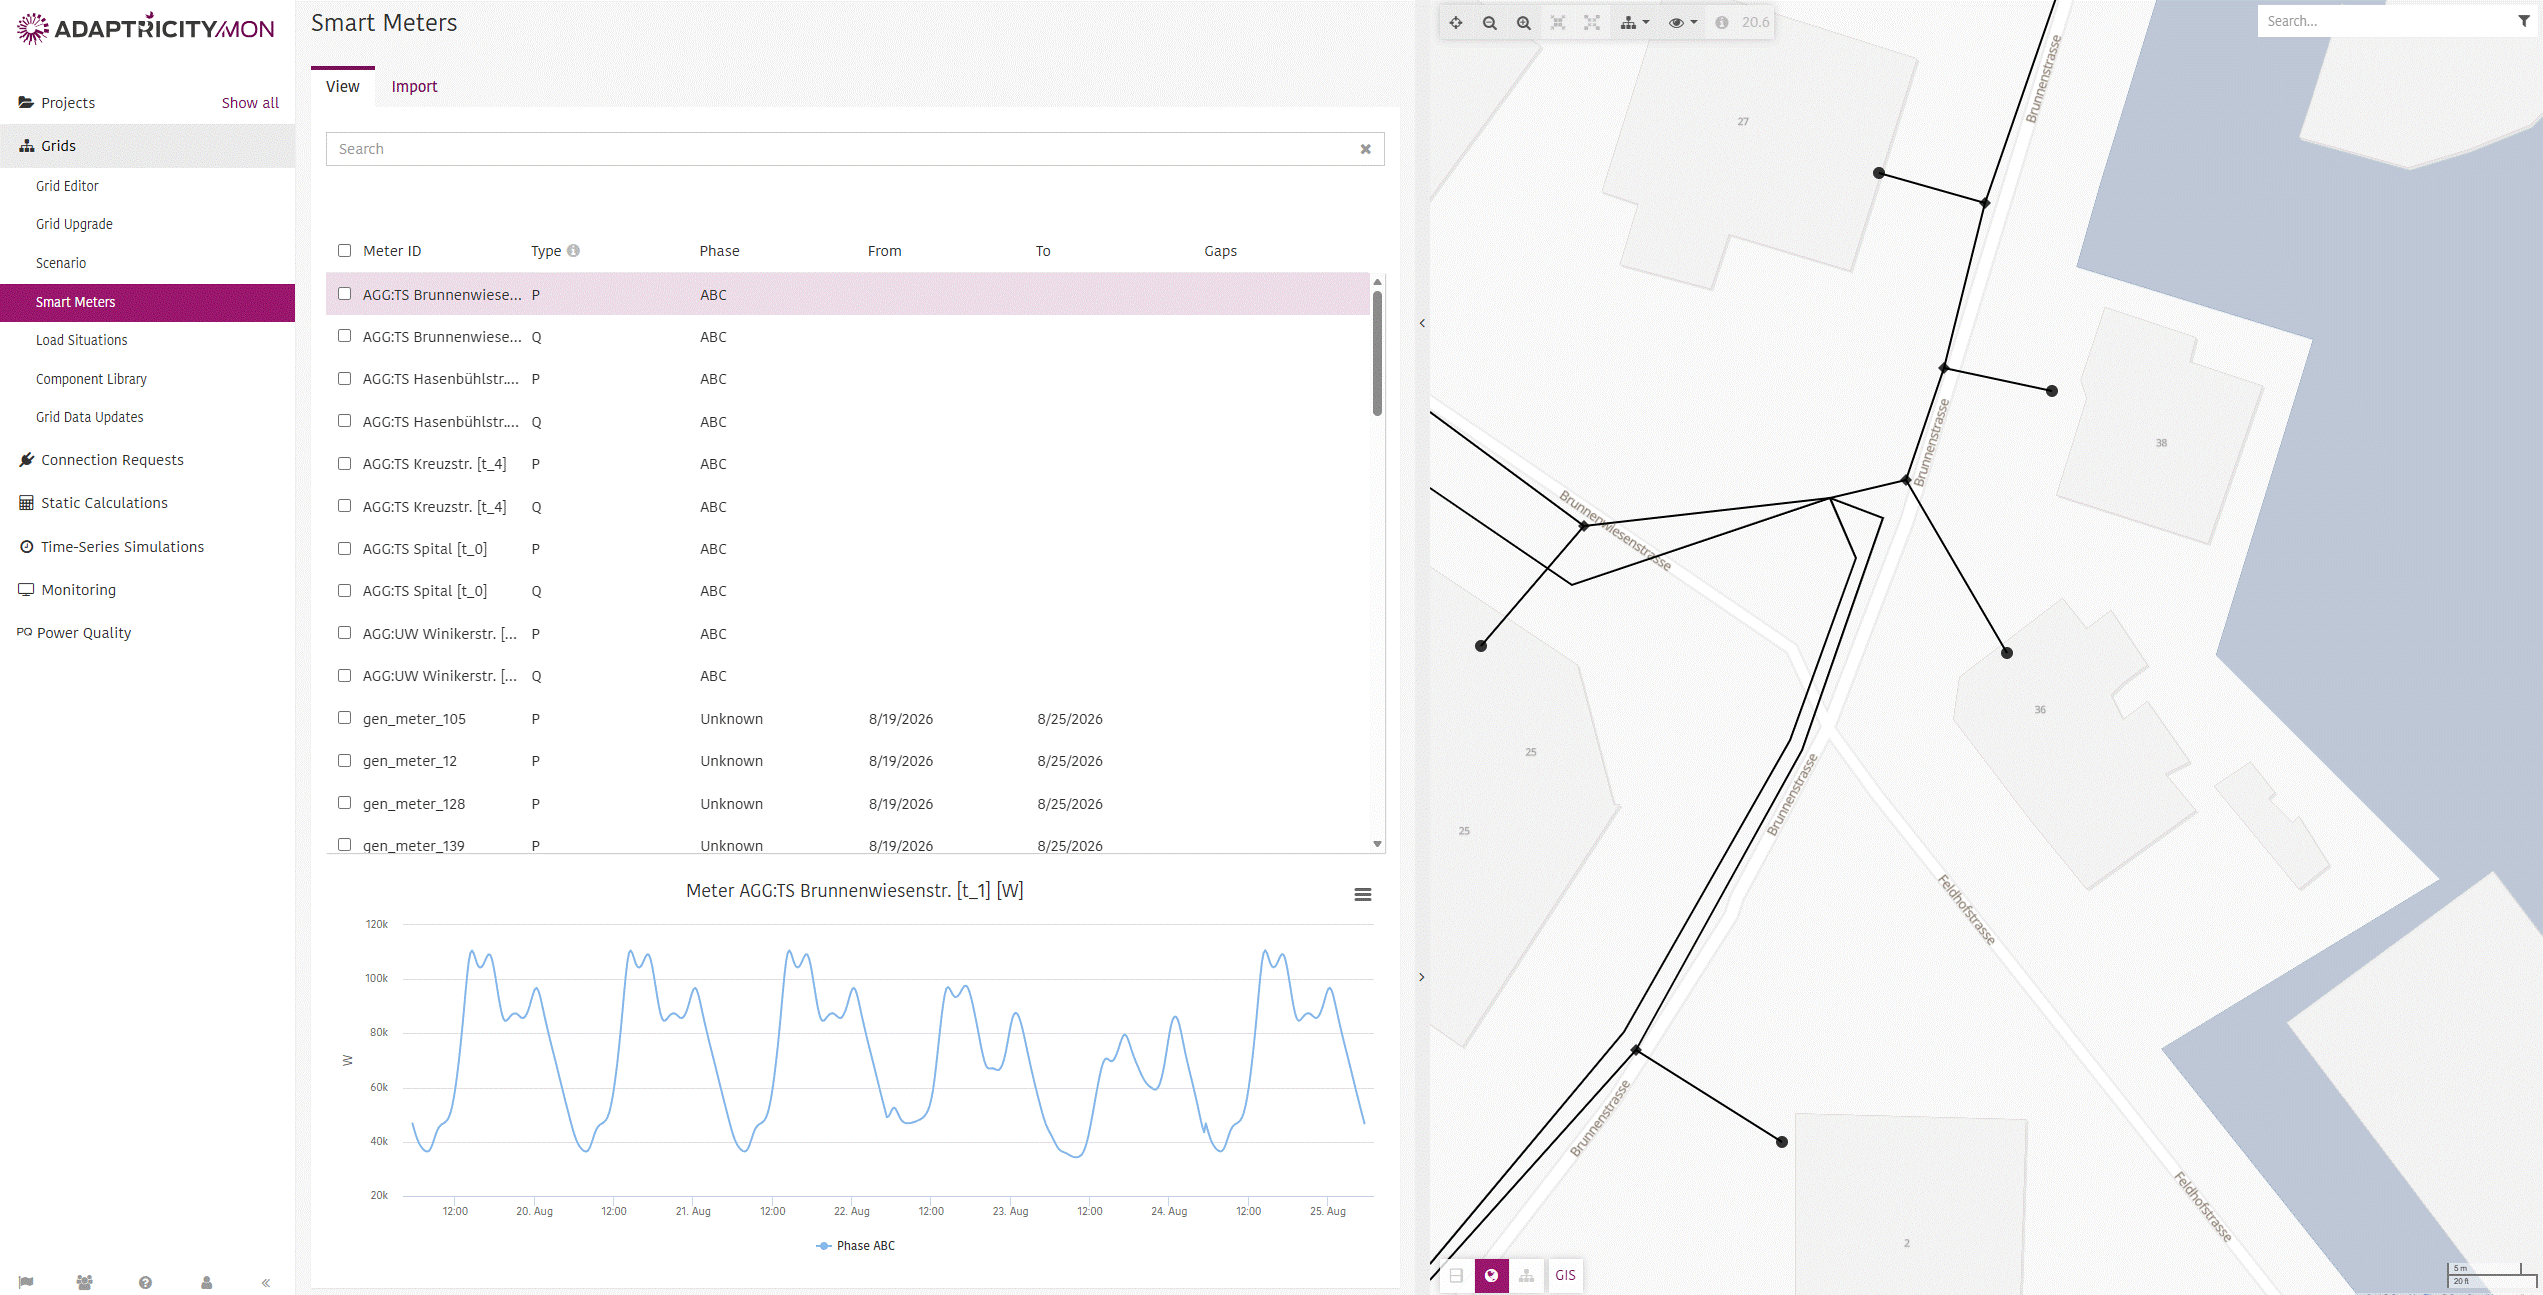Open the users group icon in sidebar footer
2543x1295 pixels.
[85, 1282]
